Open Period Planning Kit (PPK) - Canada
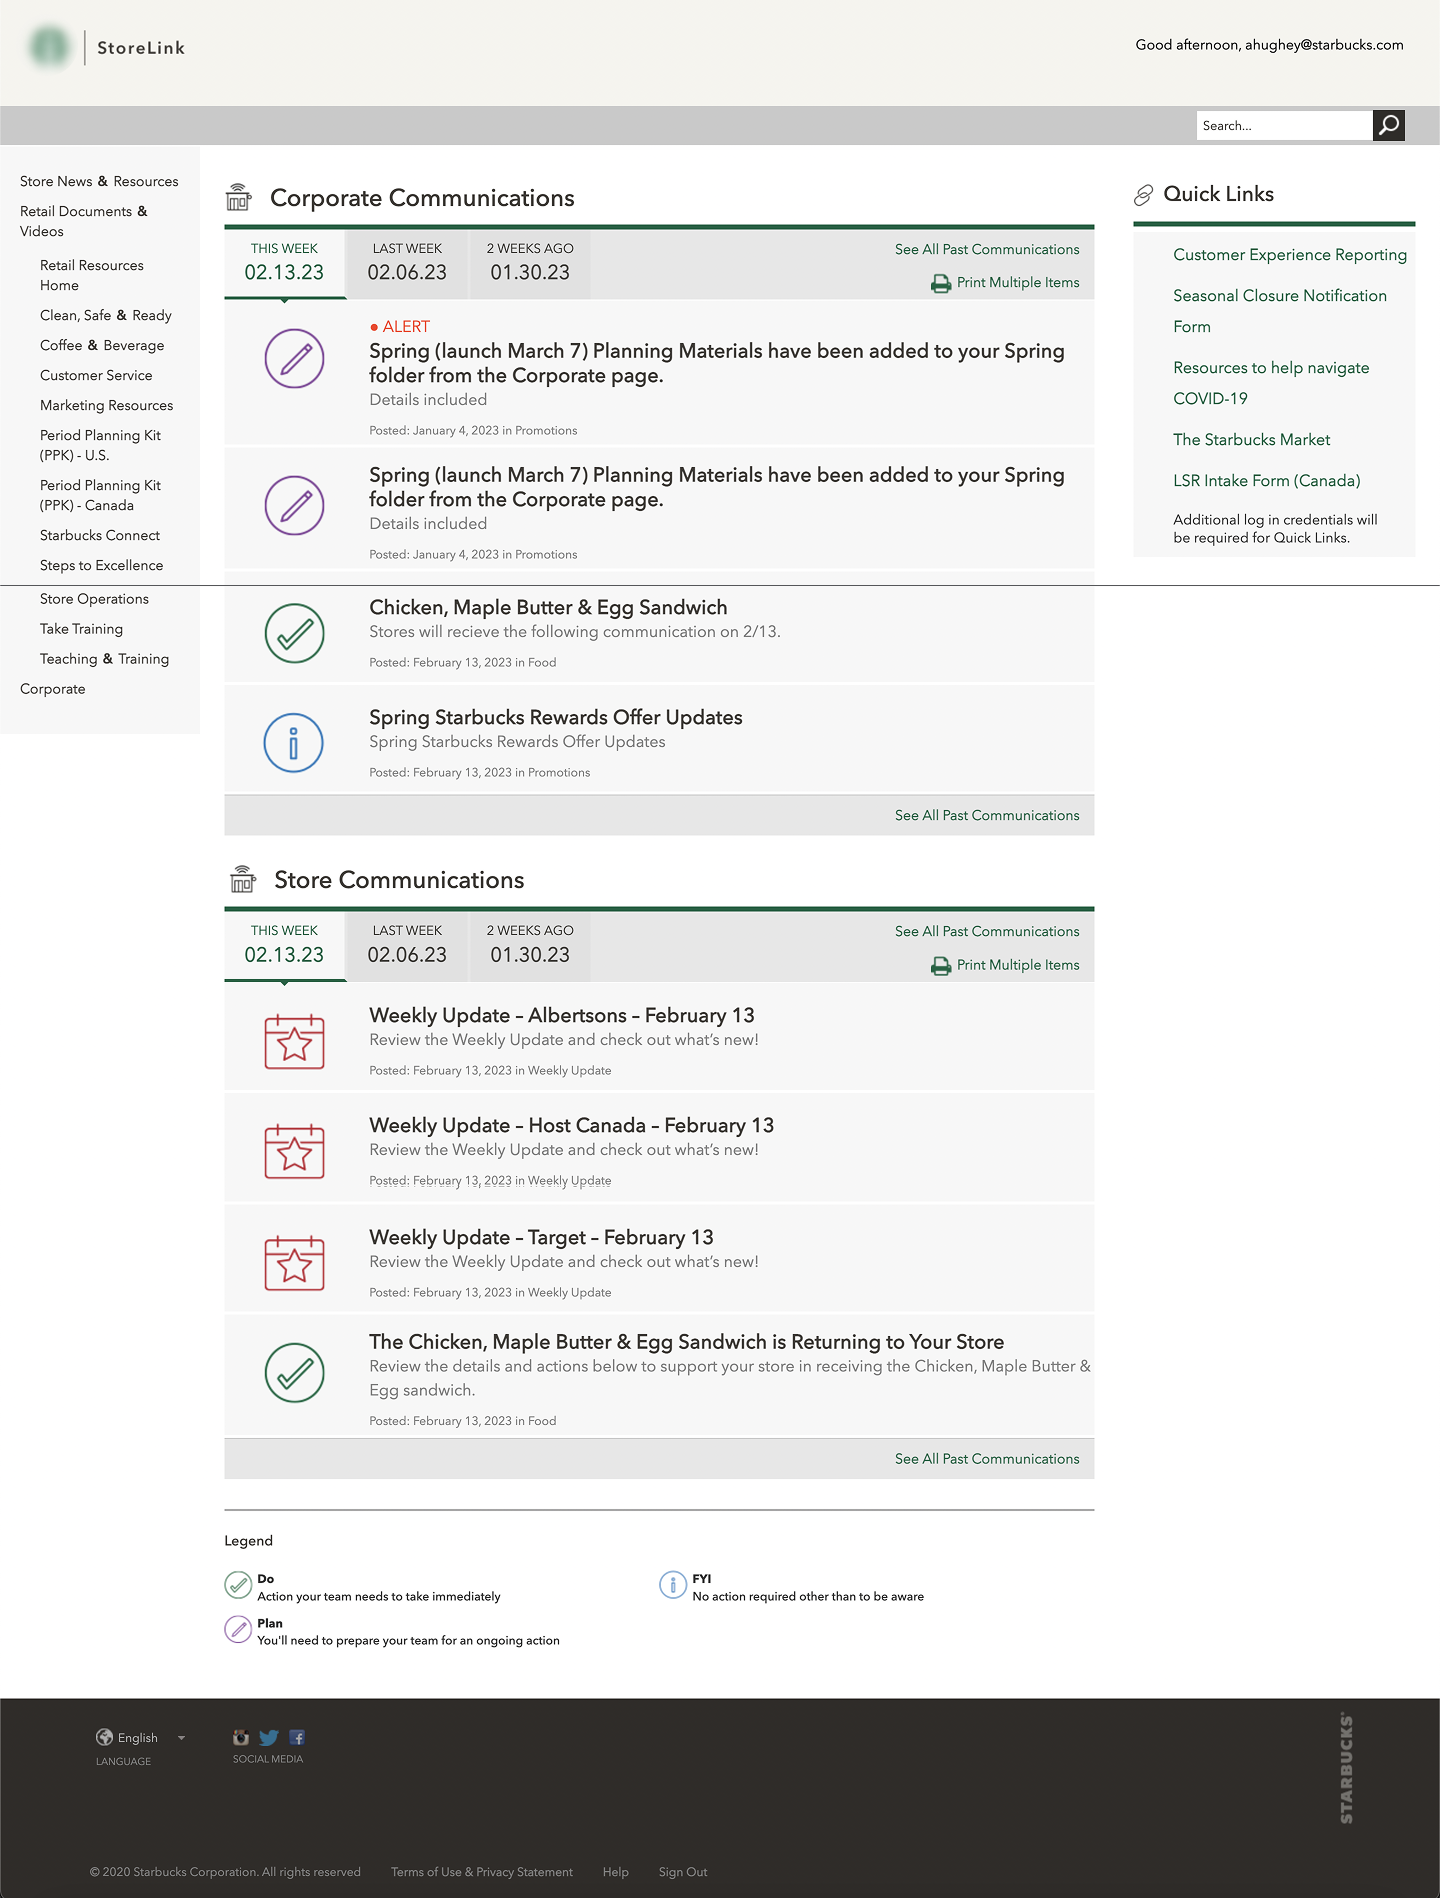Viewport: 1440px width, 1898px height. [x=100, y=495]
